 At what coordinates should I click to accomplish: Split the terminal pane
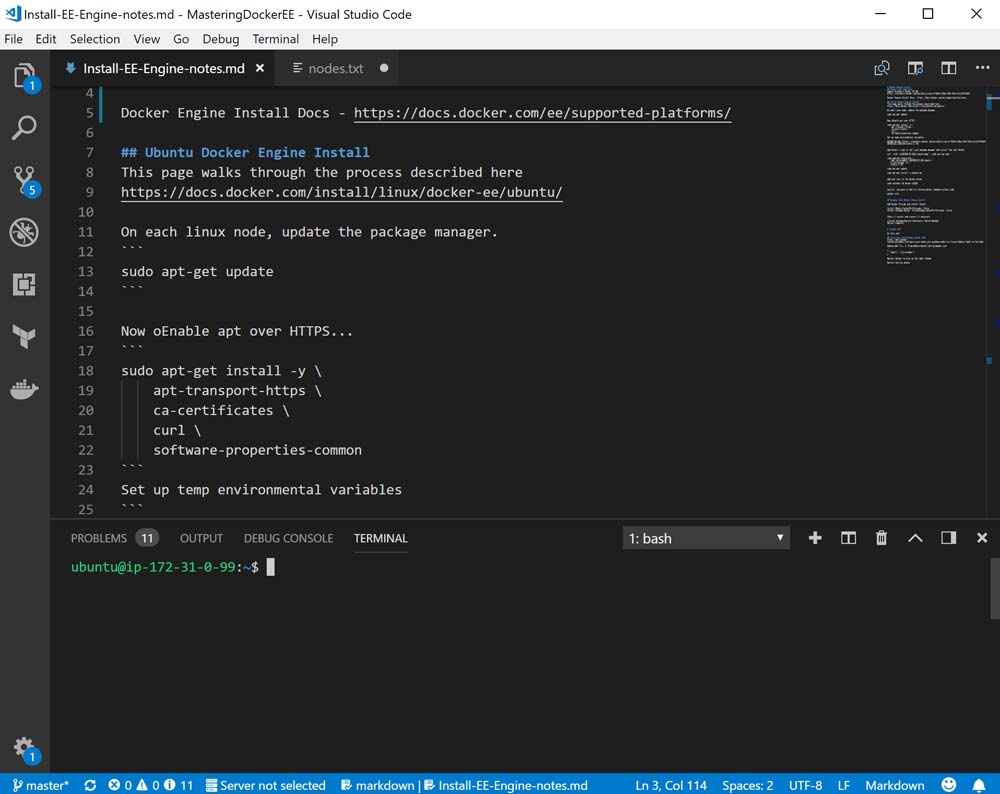click(x=848, y=538)
